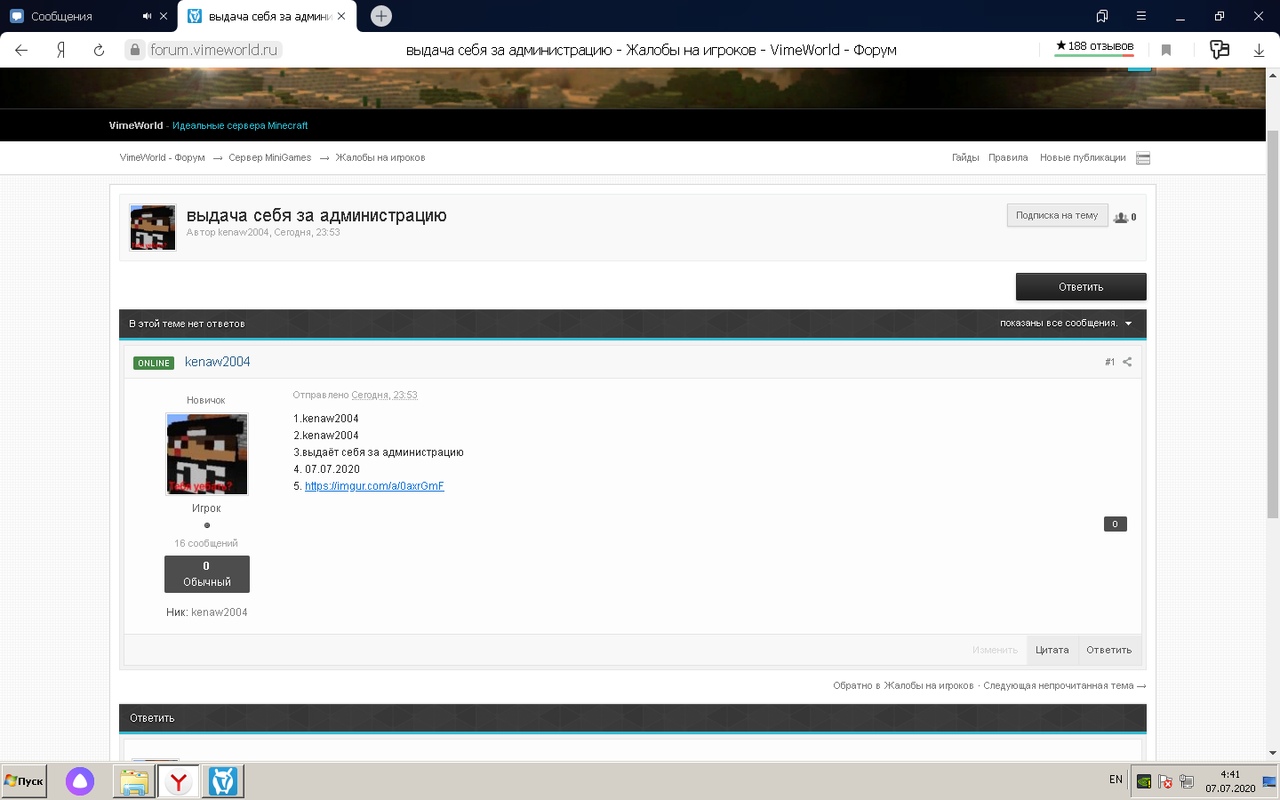Open the Правила menu link
This screenshot has width=1280, height=800.
coord(1008,158)
